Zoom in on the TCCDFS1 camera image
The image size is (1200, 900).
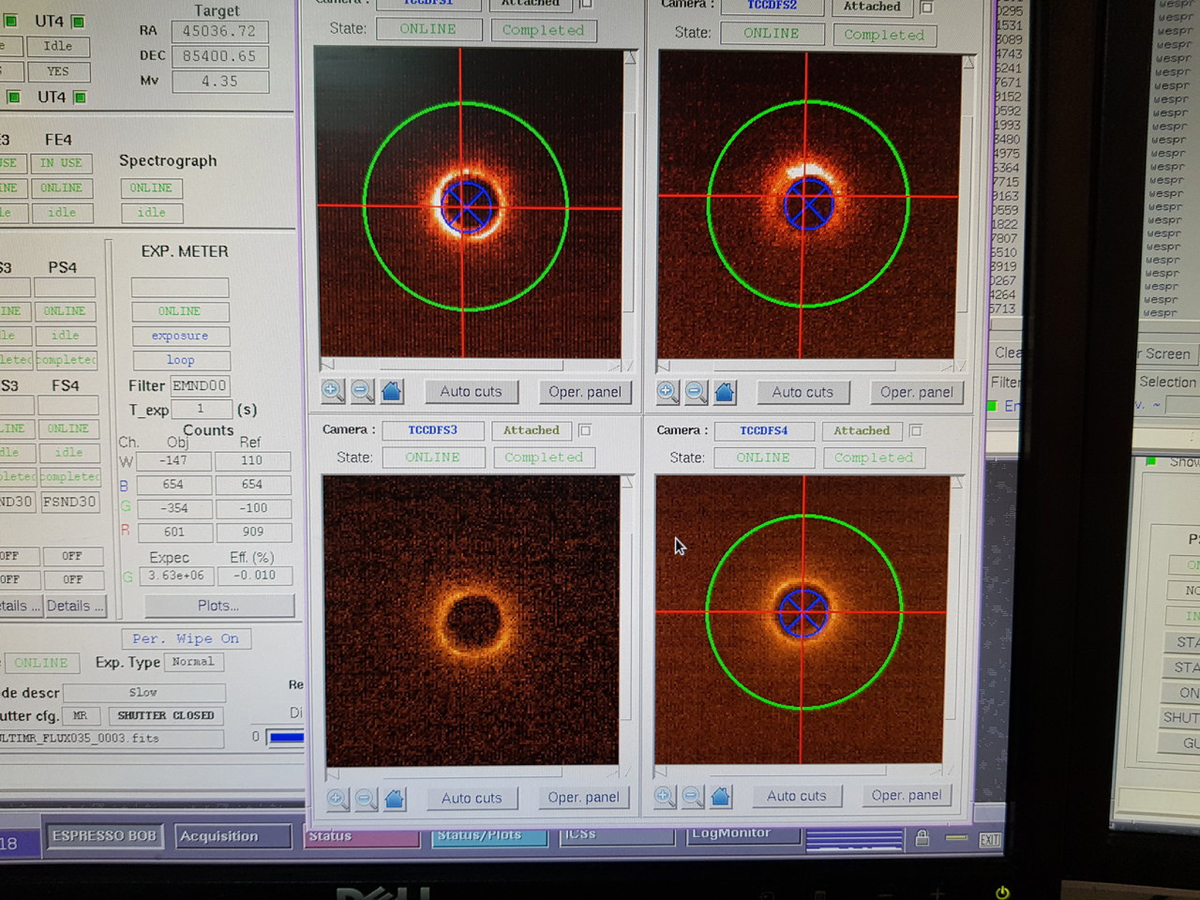(333, 391)
